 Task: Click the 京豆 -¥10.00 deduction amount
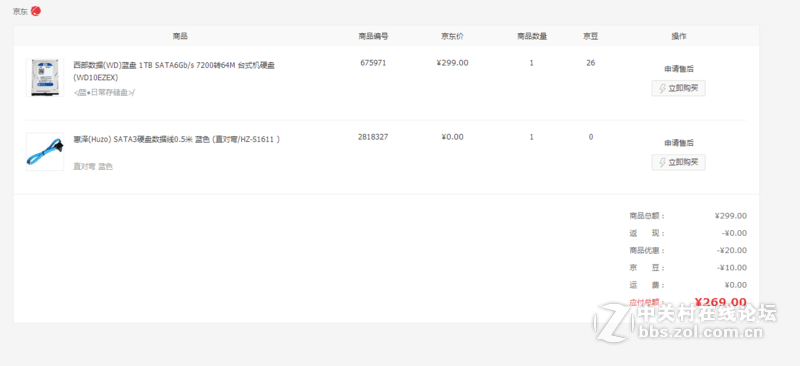[x=732, y=267]
